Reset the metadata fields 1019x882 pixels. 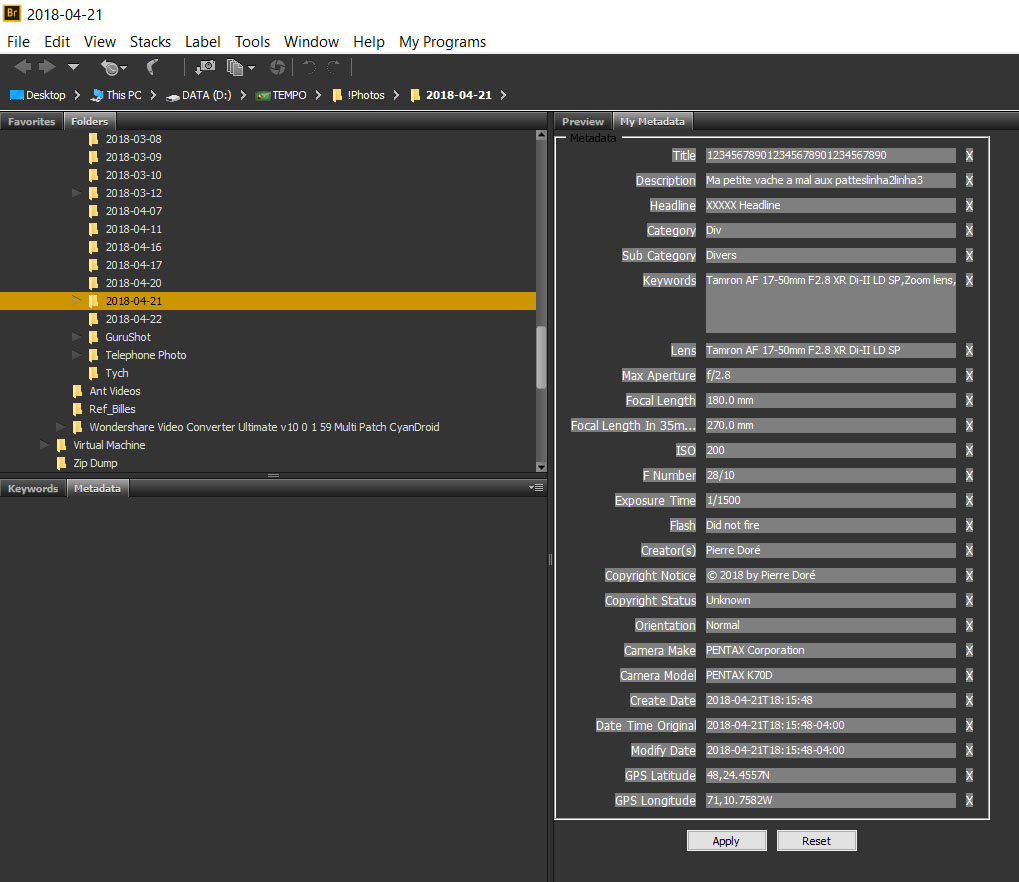816,840
